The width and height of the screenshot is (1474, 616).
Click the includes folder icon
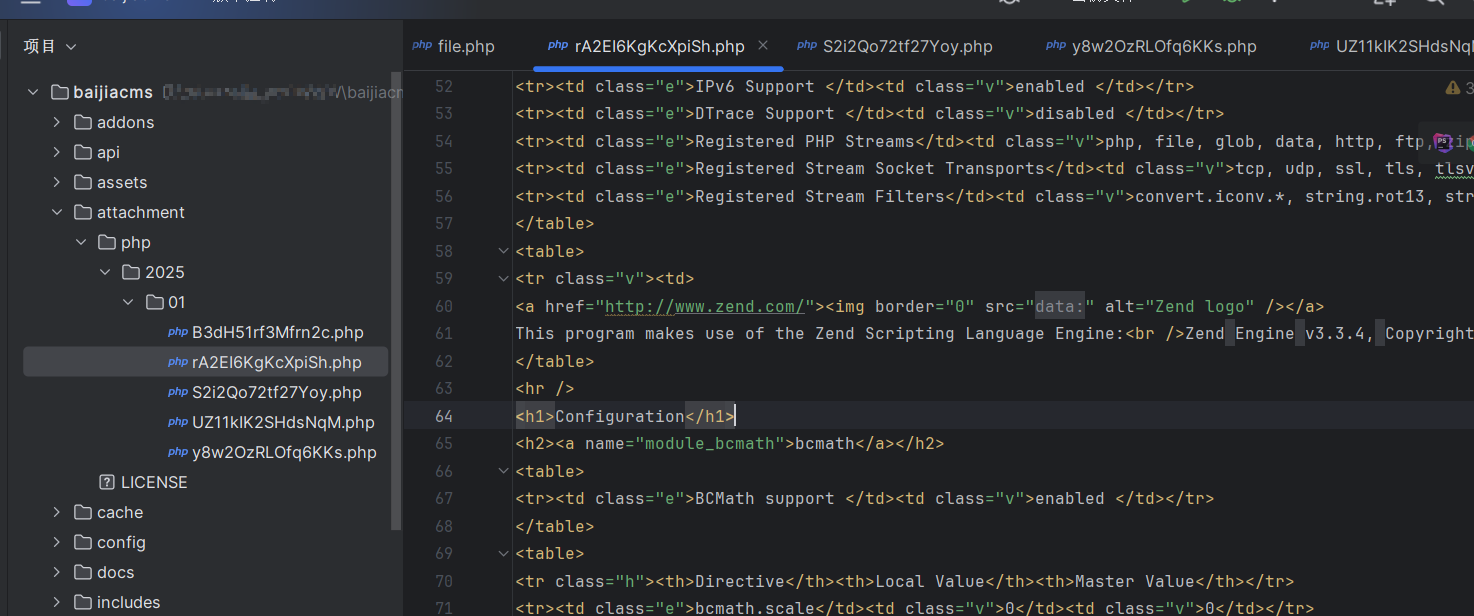coord(83,602)
